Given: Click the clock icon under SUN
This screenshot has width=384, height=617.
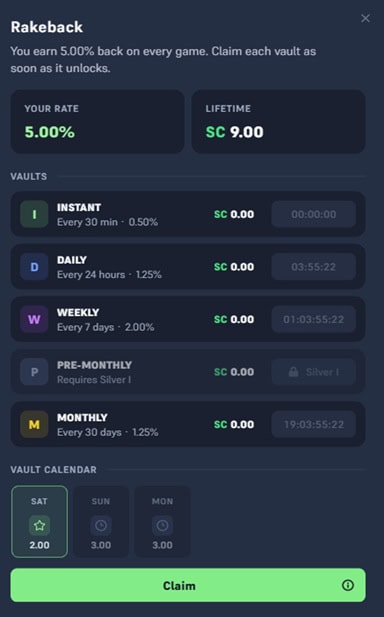Looking at the screenshot, I should tap(101, 525).
